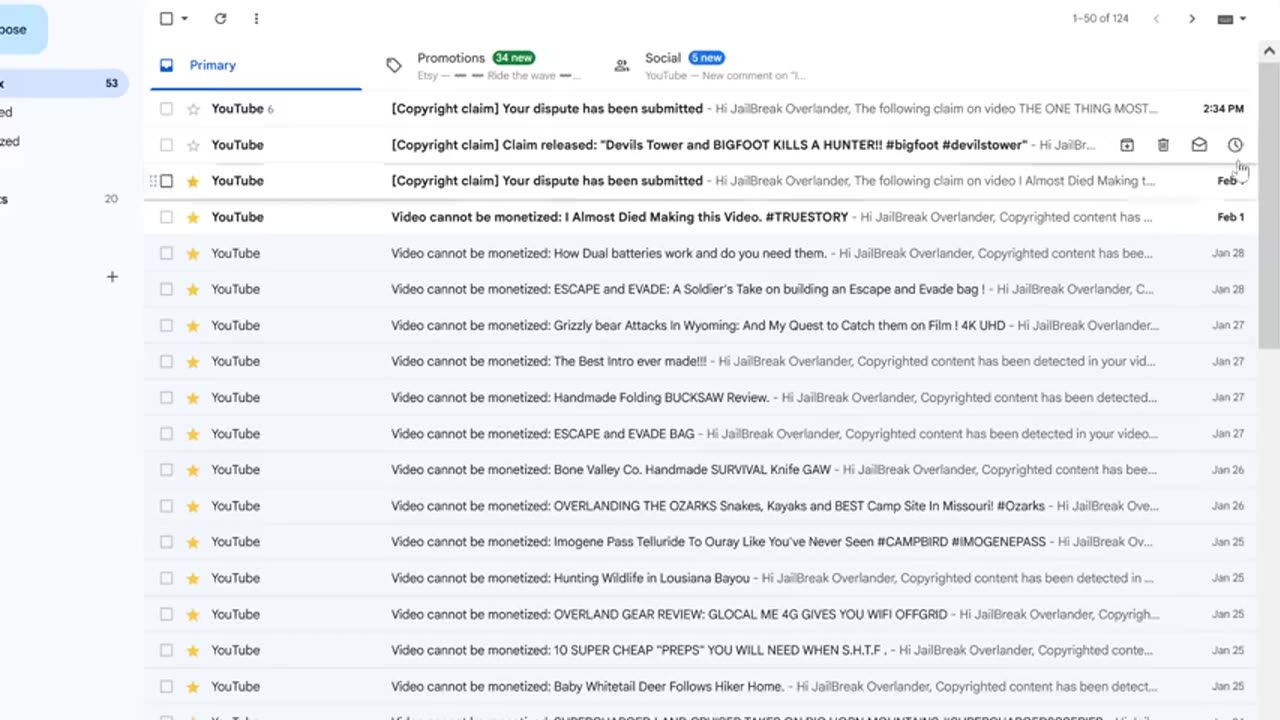Open Inbox folder showing 53 unread
Screen dimensions: 1280x720
click(62, 83)
